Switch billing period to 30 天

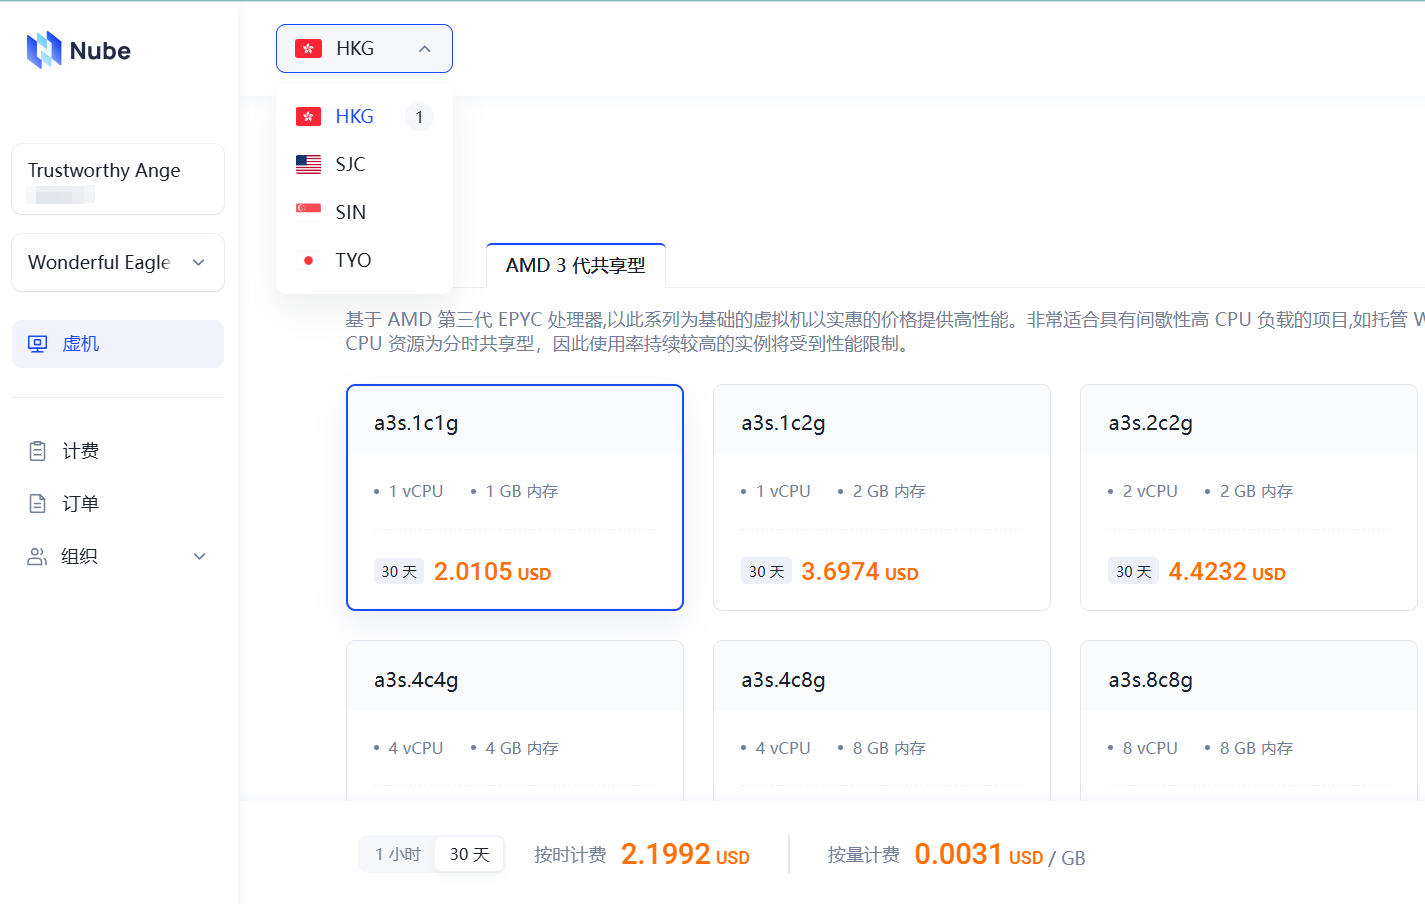tap(469, 854)
